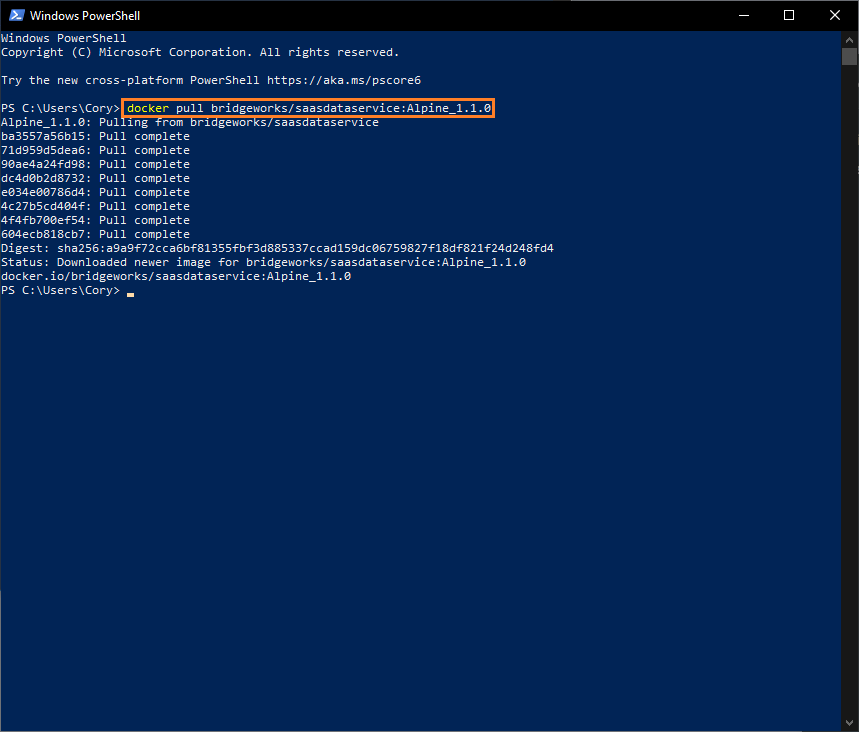This screenshot has height=732, width=859.
Task: Click the last PS C:\Users\Cory> prompt
Action: [x=60, y=290]
